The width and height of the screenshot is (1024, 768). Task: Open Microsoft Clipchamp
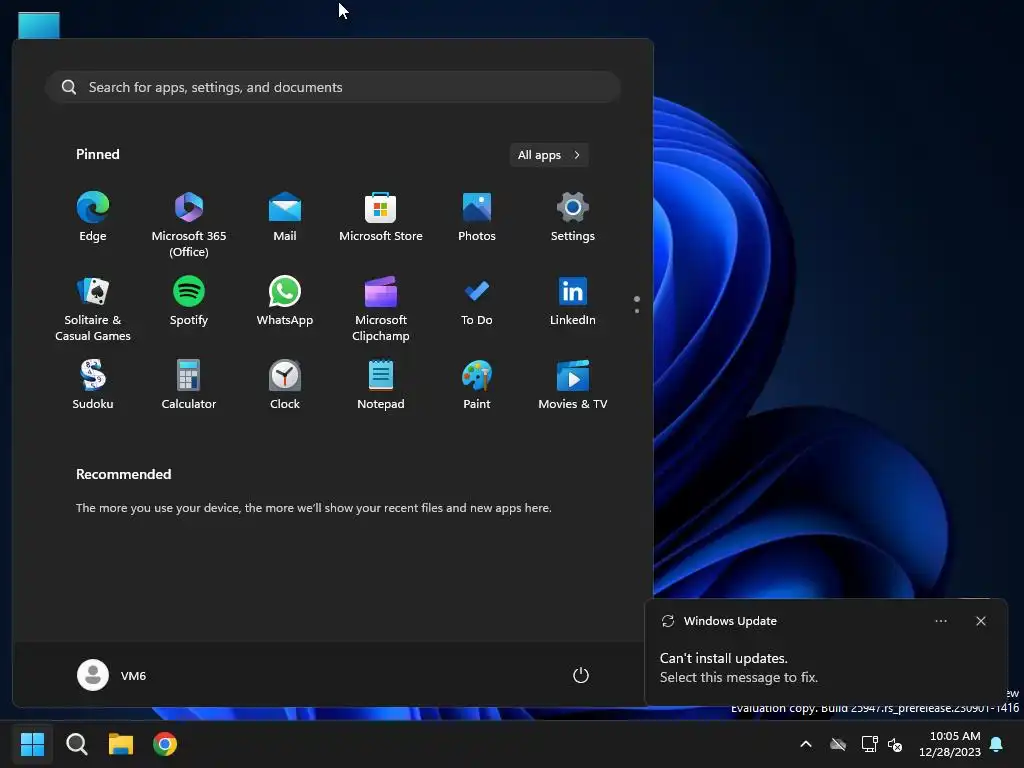coord(381,308)
